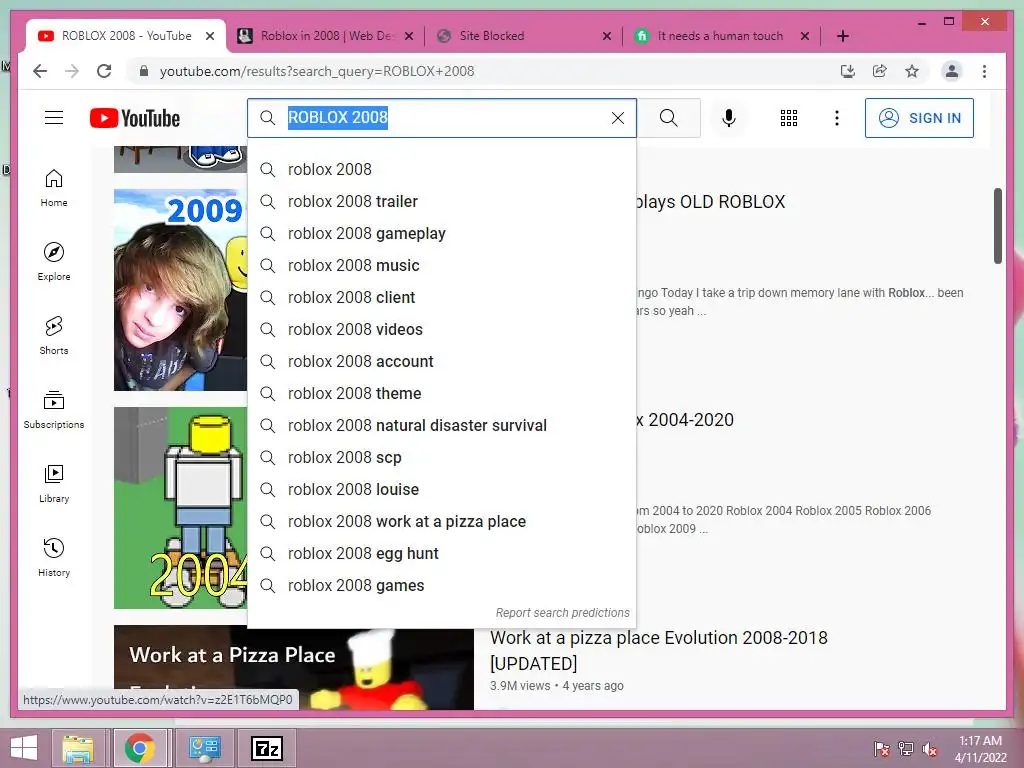Open Library in the sidebar

[54, 483]
